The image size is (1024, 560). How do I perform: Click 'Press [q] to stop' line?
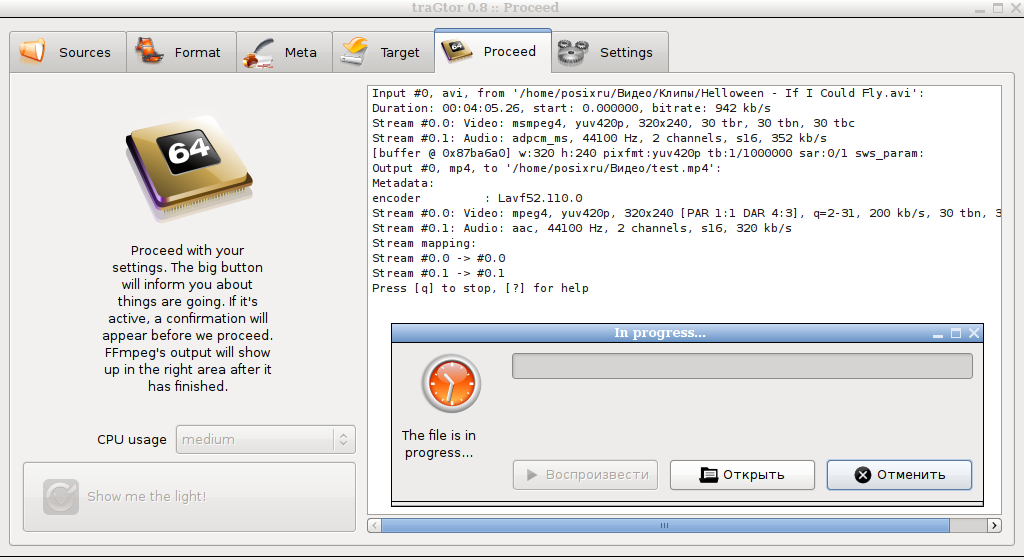pos(480,288)
